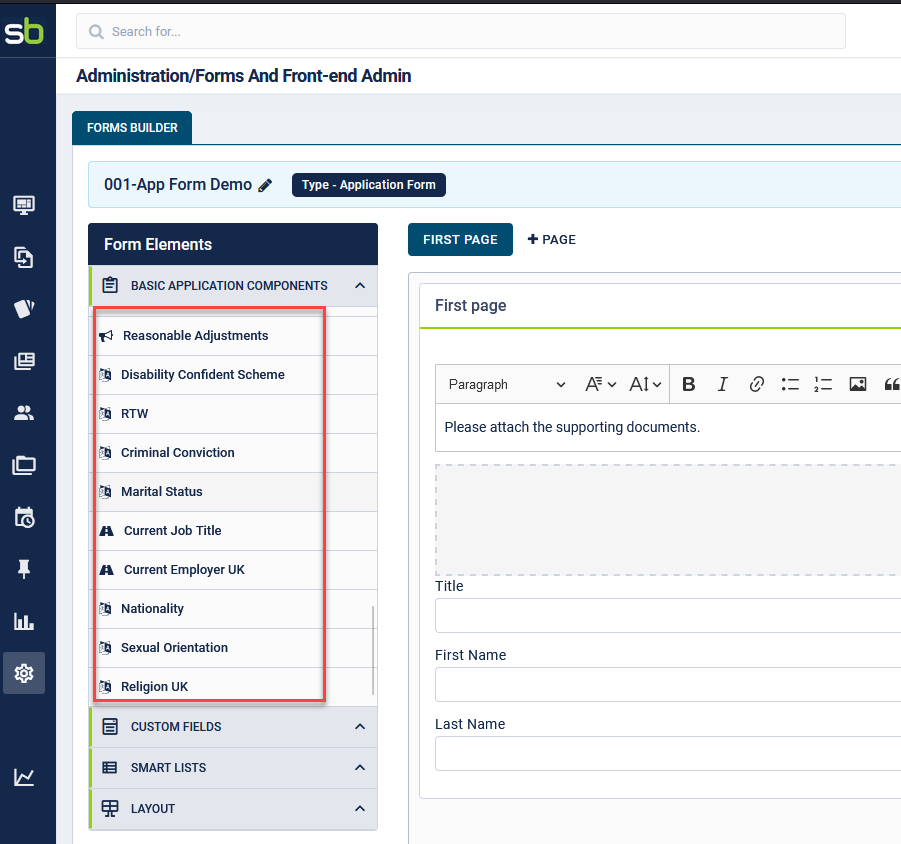Select the Current Job Title element
The height and width of the screenshot is (844, 901).
[x=233, y=531]
